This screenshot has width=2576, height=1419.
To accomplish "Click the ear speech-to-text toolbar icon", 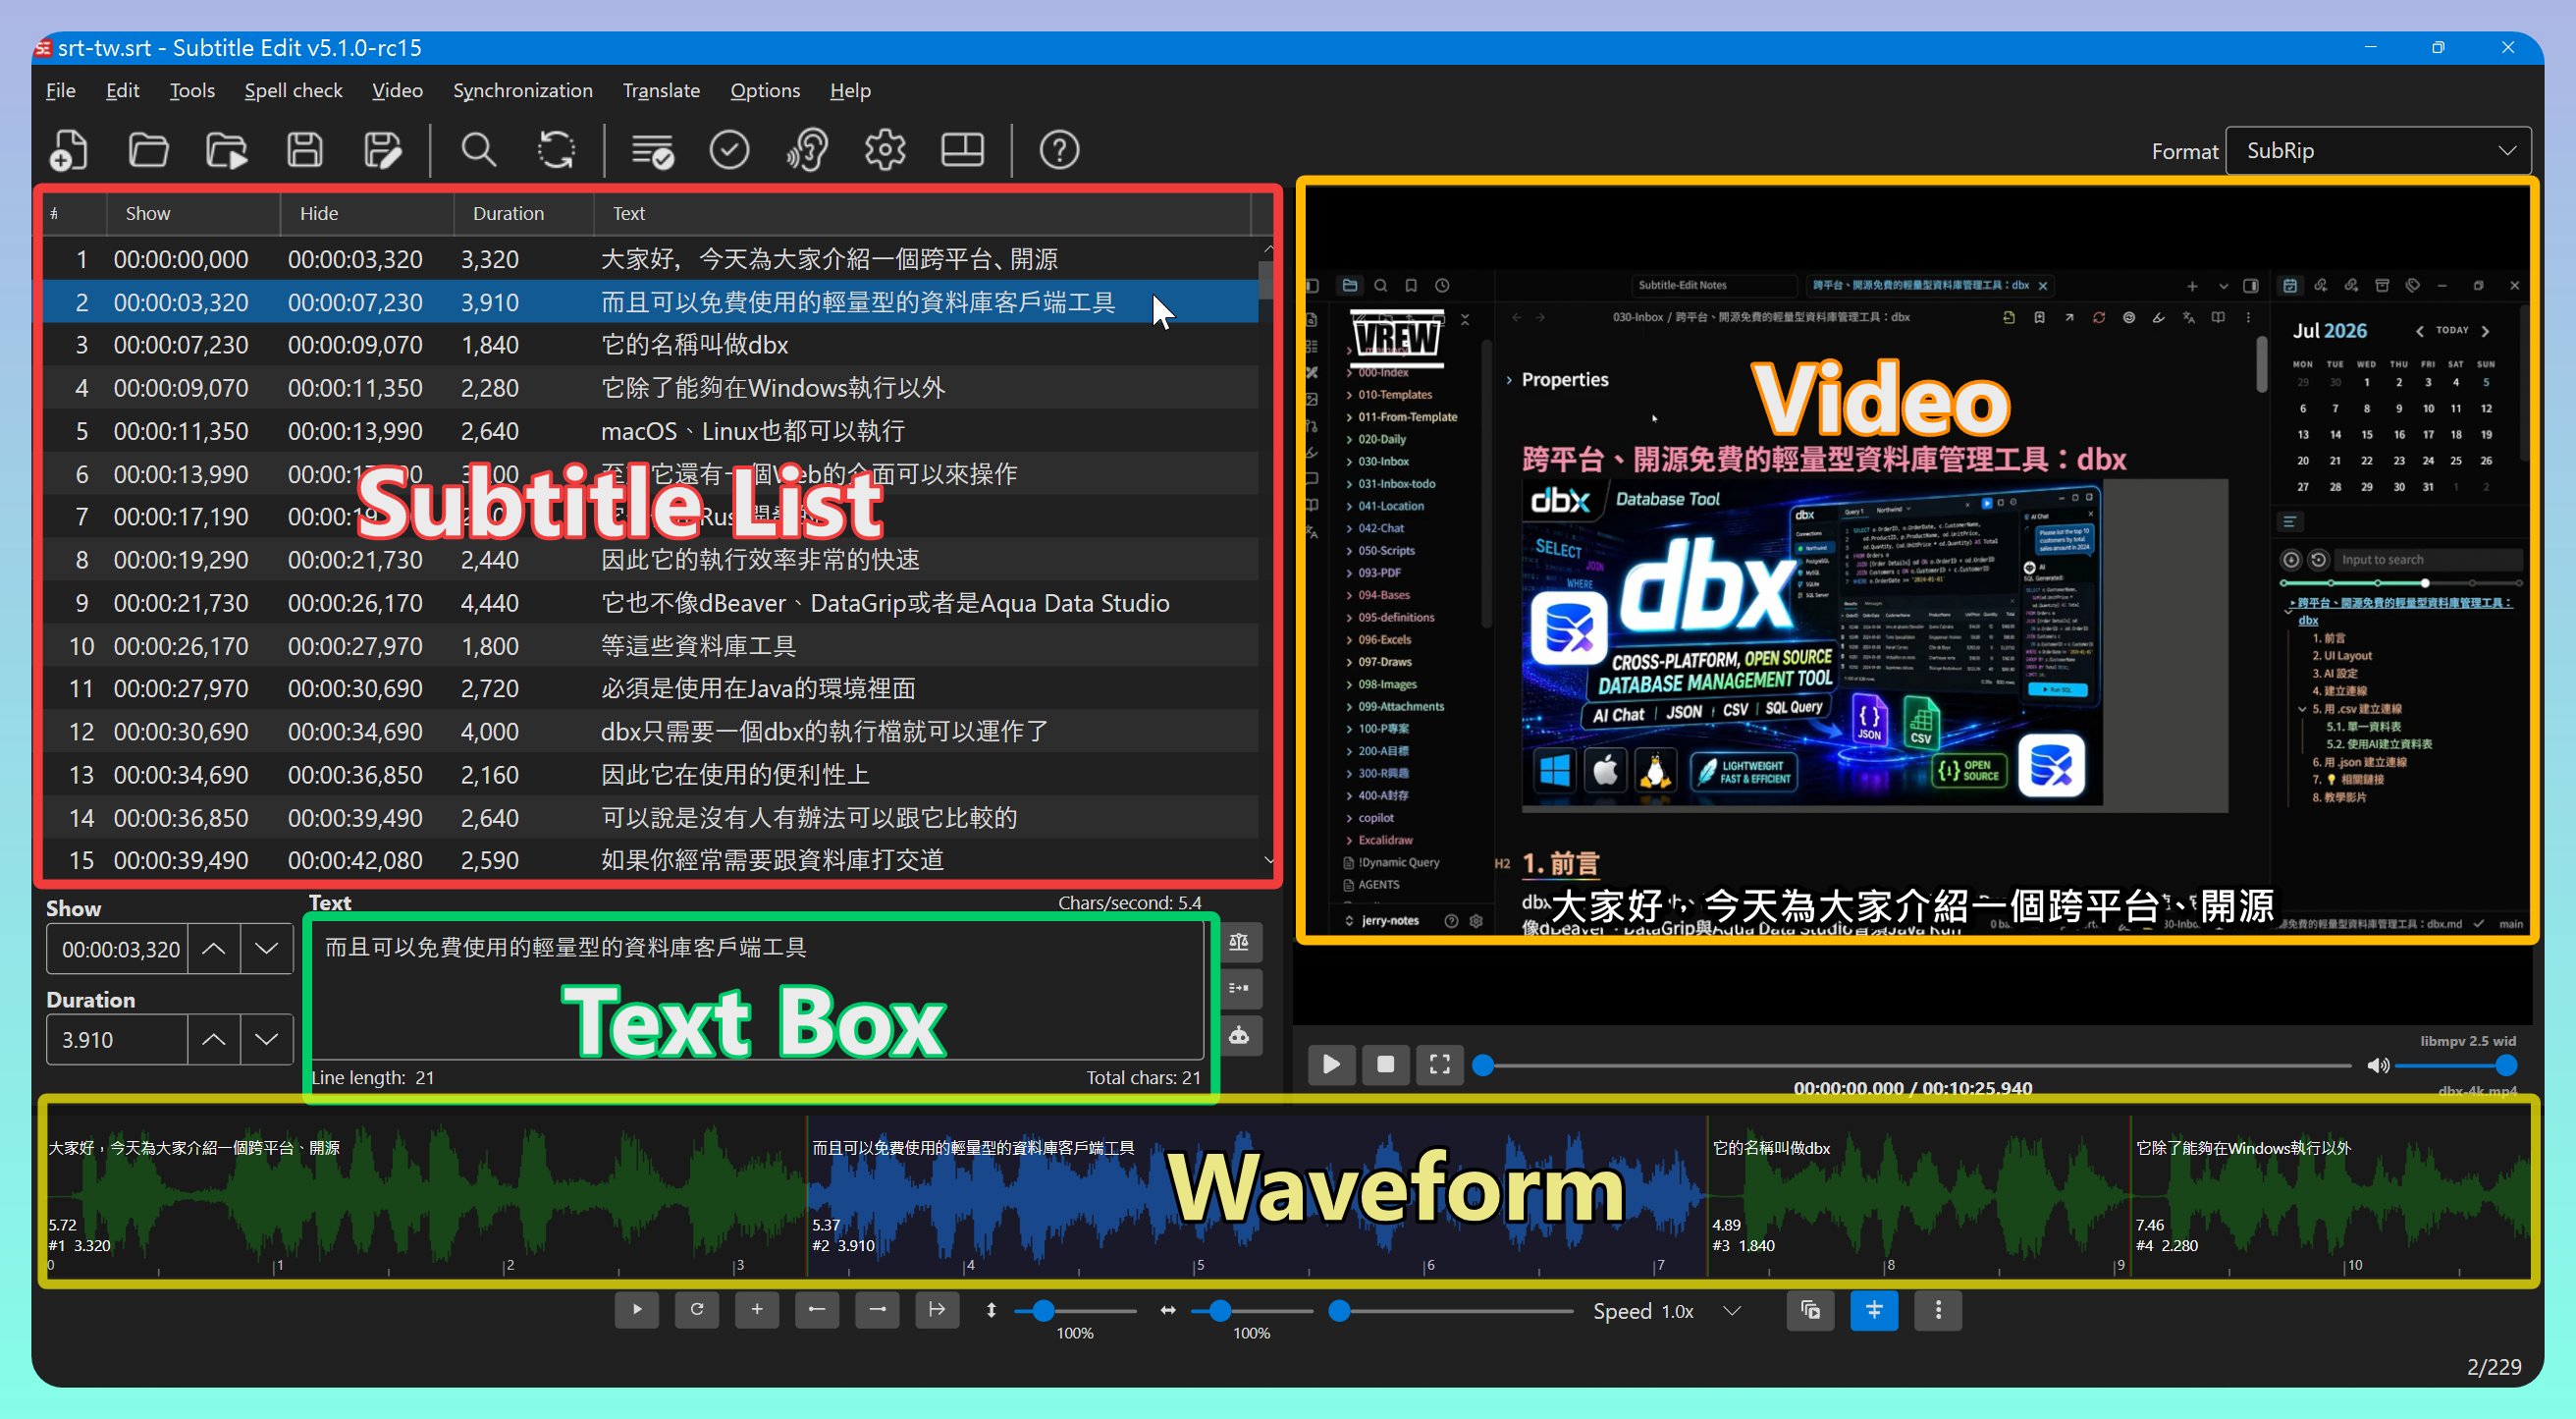I will point(807,151).
